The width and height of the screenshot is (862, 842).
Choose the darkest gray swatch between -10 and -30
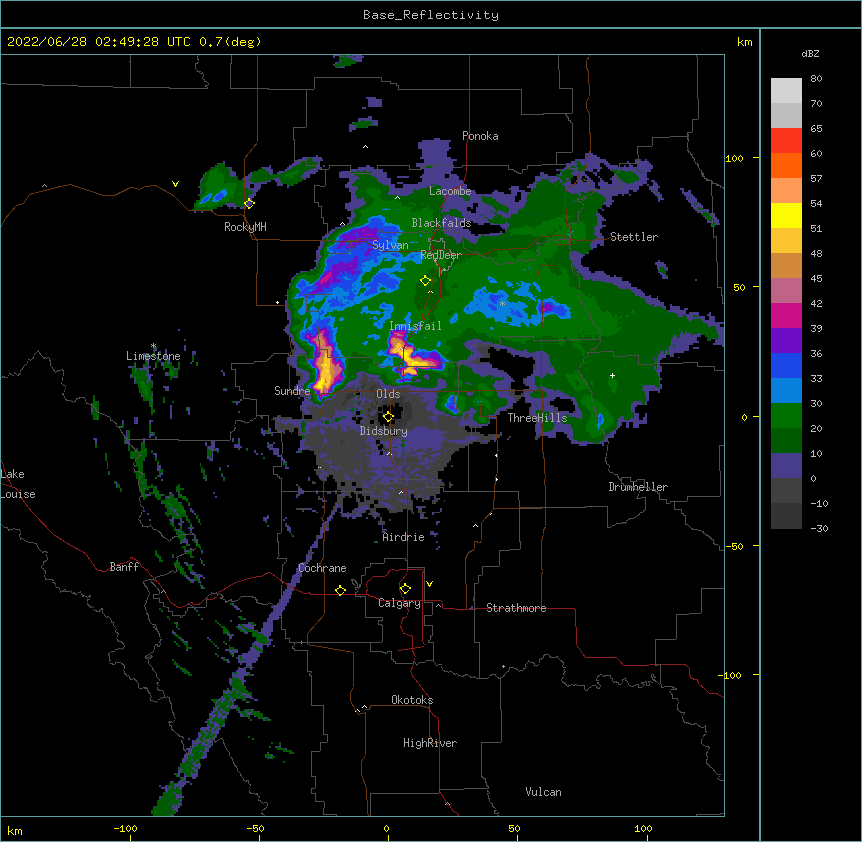tap(786, 516)
